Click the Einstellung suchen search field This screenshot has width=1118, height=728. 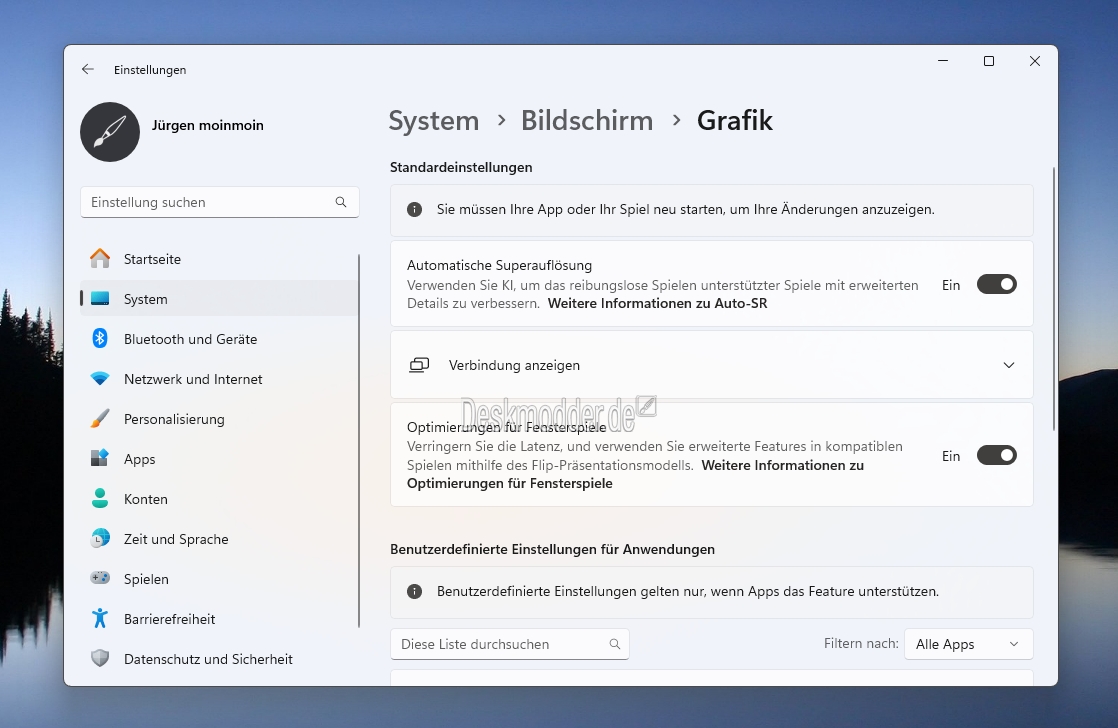[x=208, y=202]
